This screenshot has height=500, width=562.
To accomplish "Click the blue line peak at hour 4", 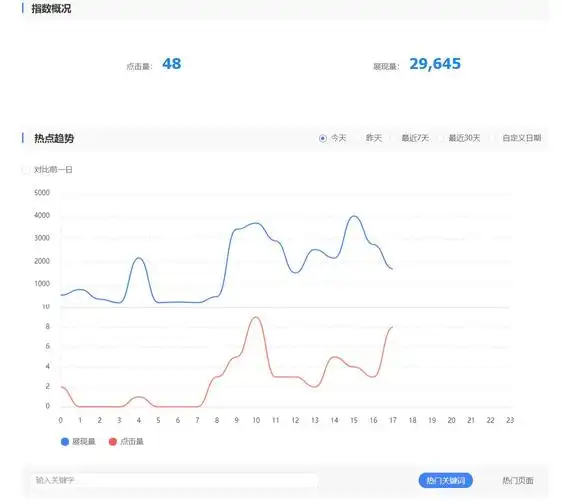I will point(139,258).
